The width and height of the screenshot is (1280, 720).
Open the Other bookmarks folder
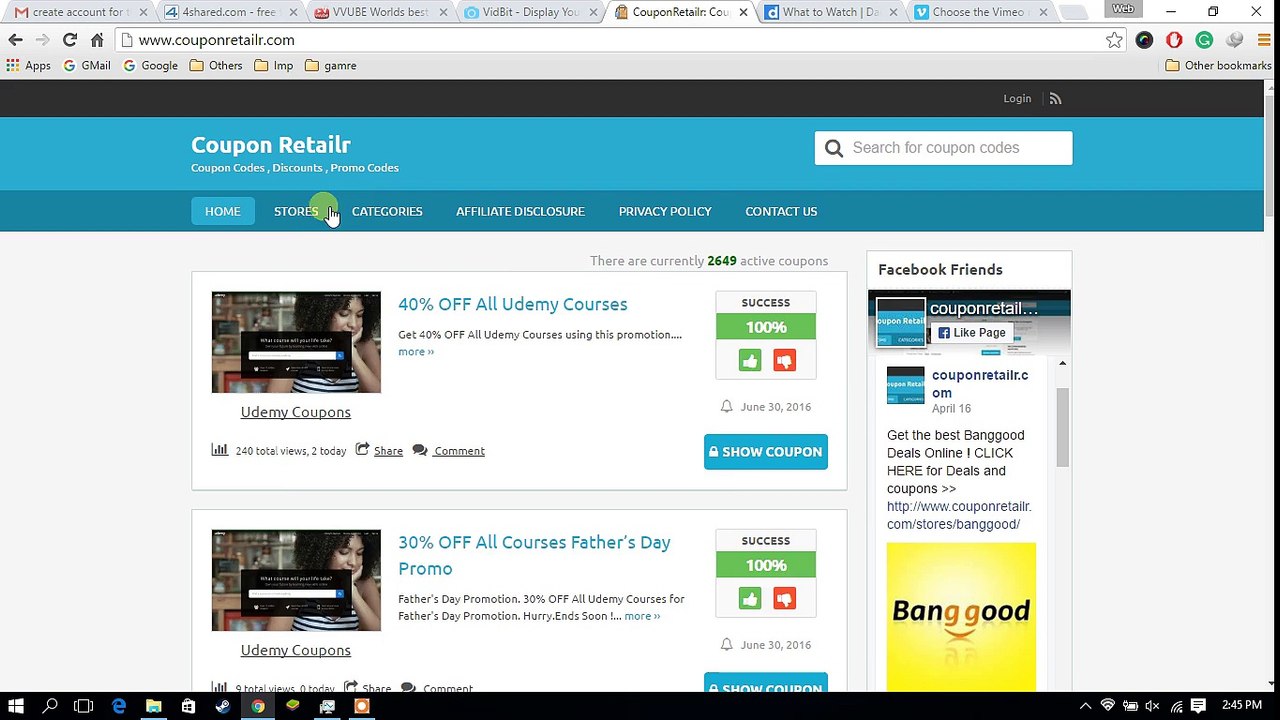pos(1219,65)
